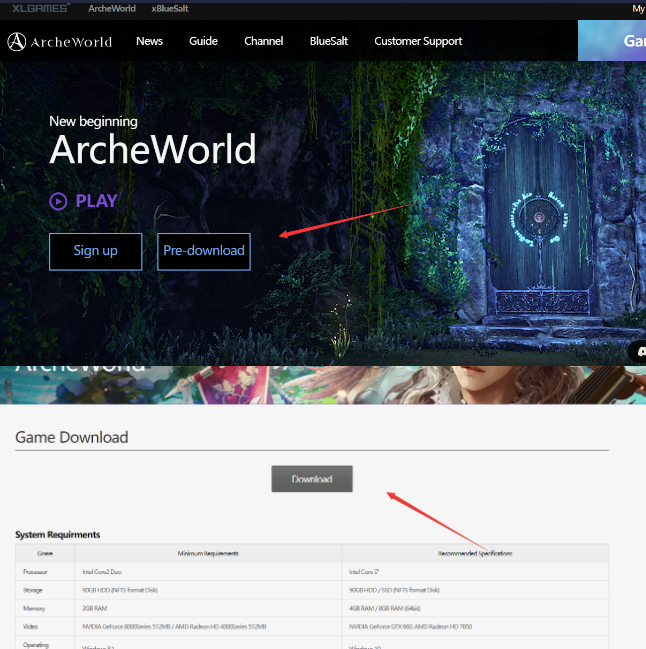The image size is (646, 649).
Task: Click the purple PLAY text
Action: 96,201
